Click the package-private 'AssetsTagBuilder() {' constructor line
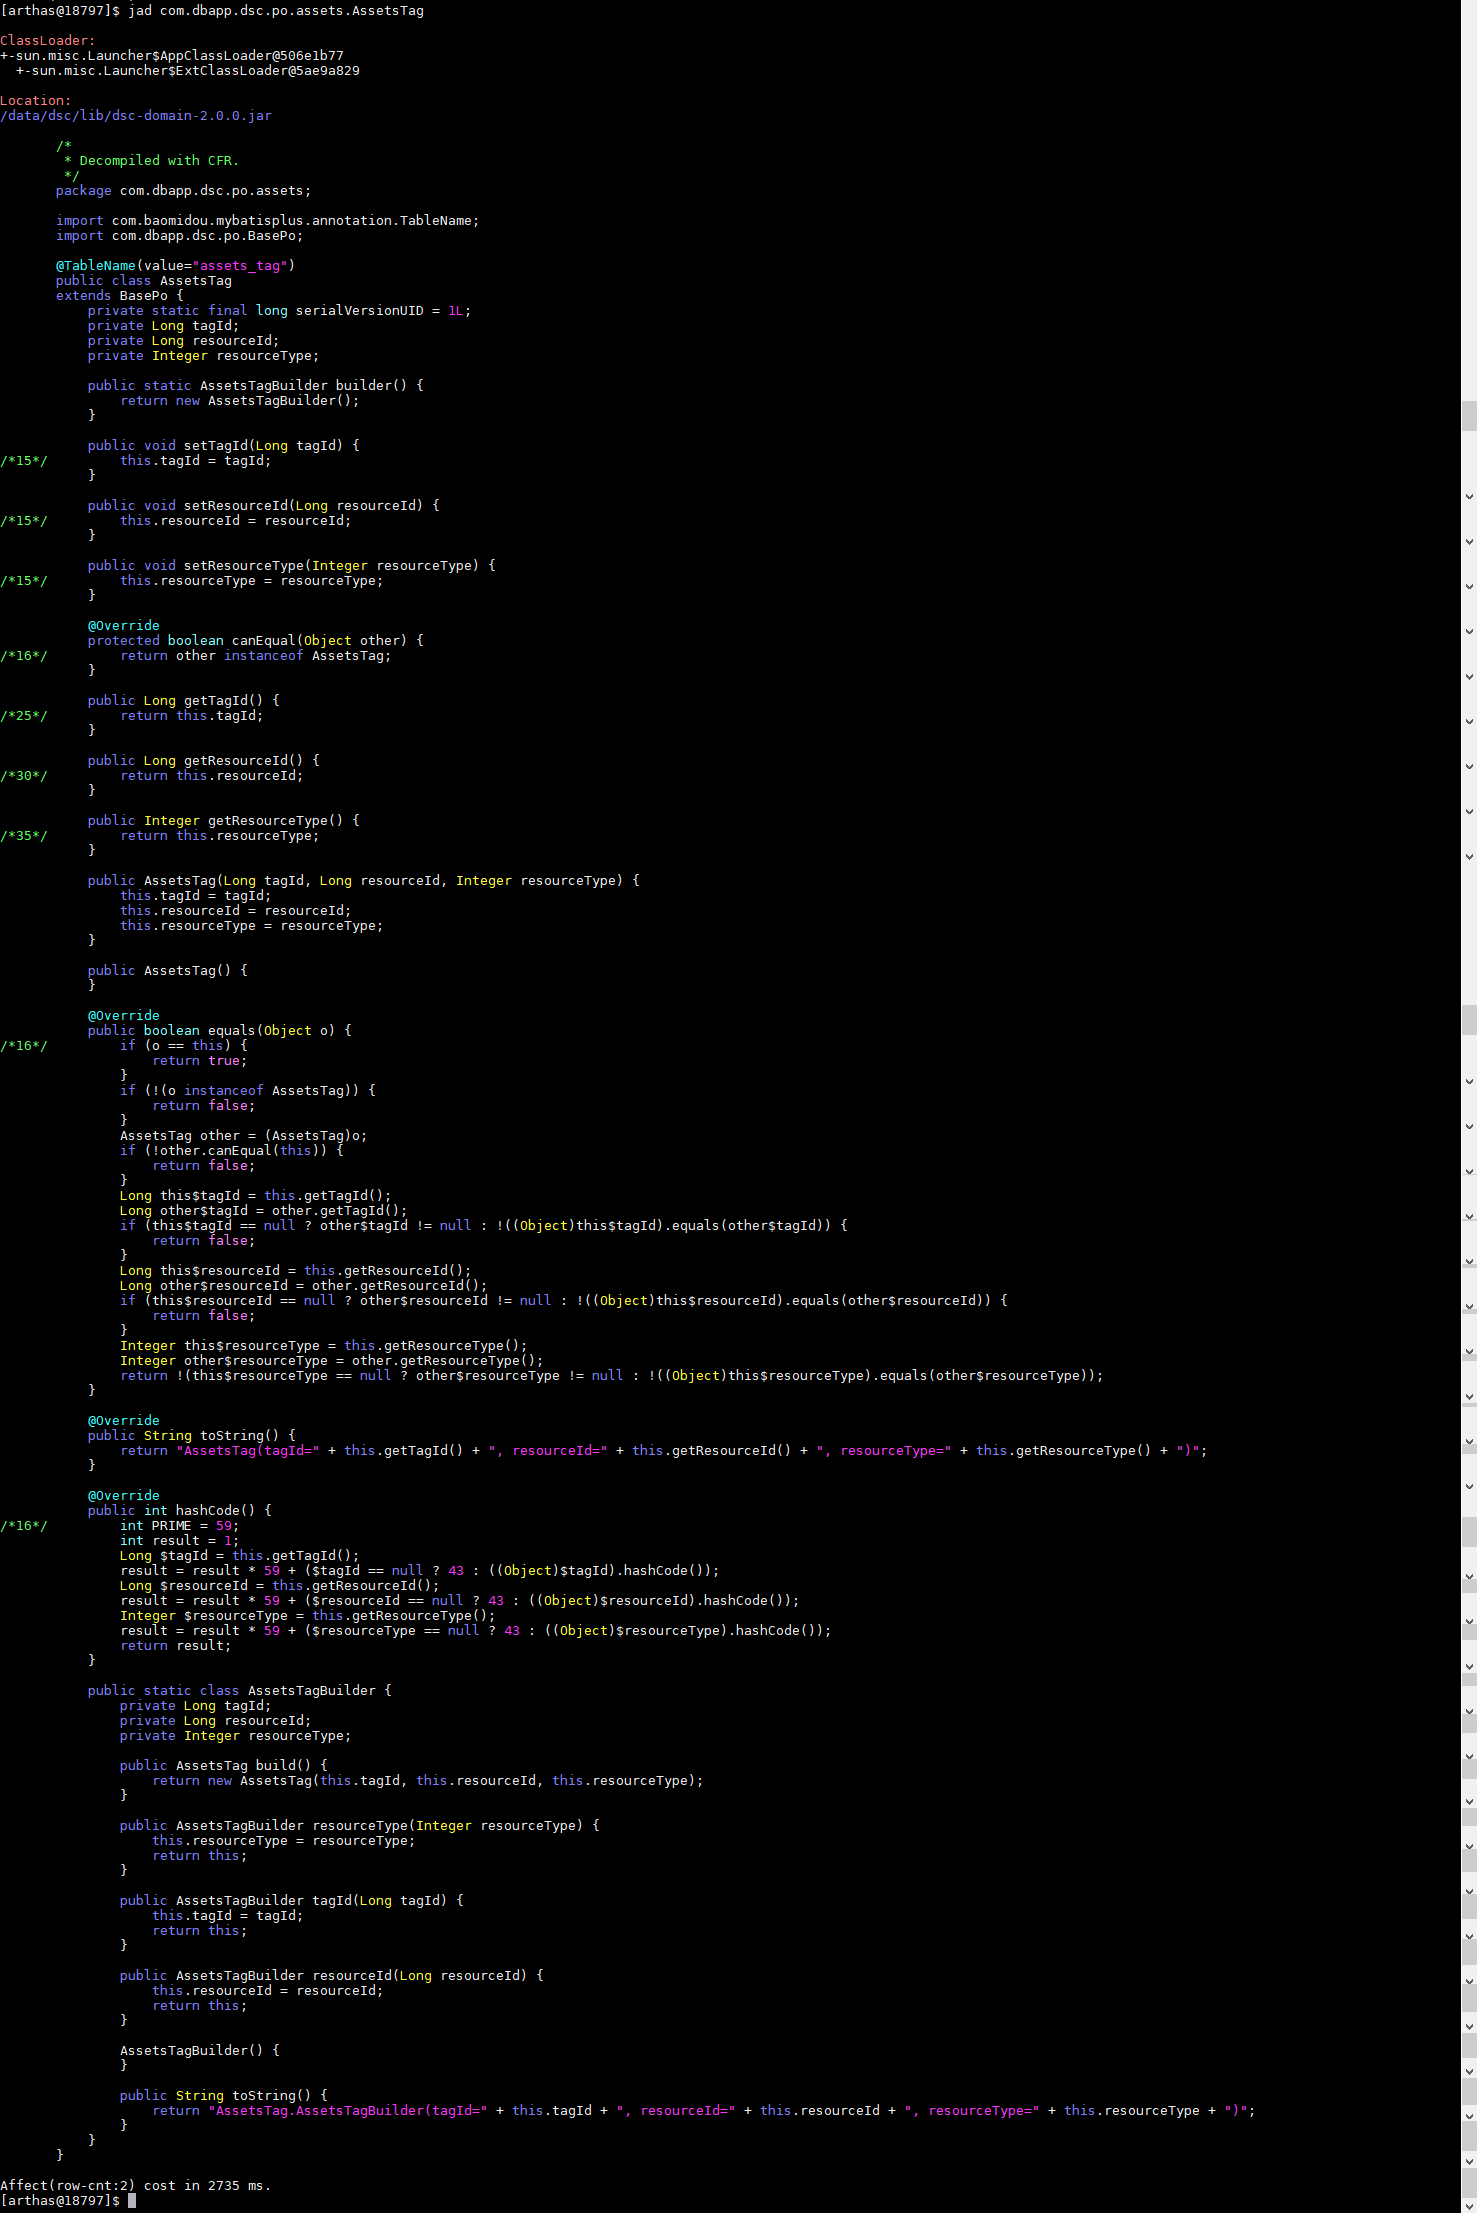Image resolution: width=1477 pixels, height=2213 pixels. tap(200, 2051)
